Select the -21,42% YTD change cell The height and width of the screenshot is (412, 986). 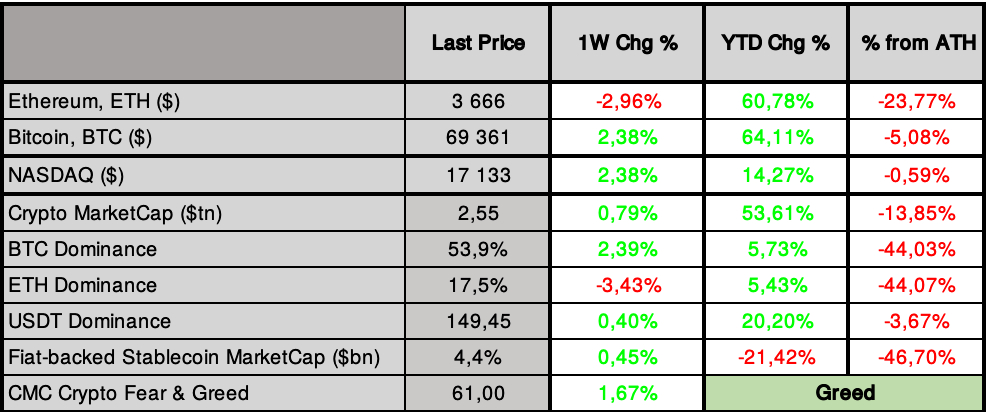coord(775,357)
